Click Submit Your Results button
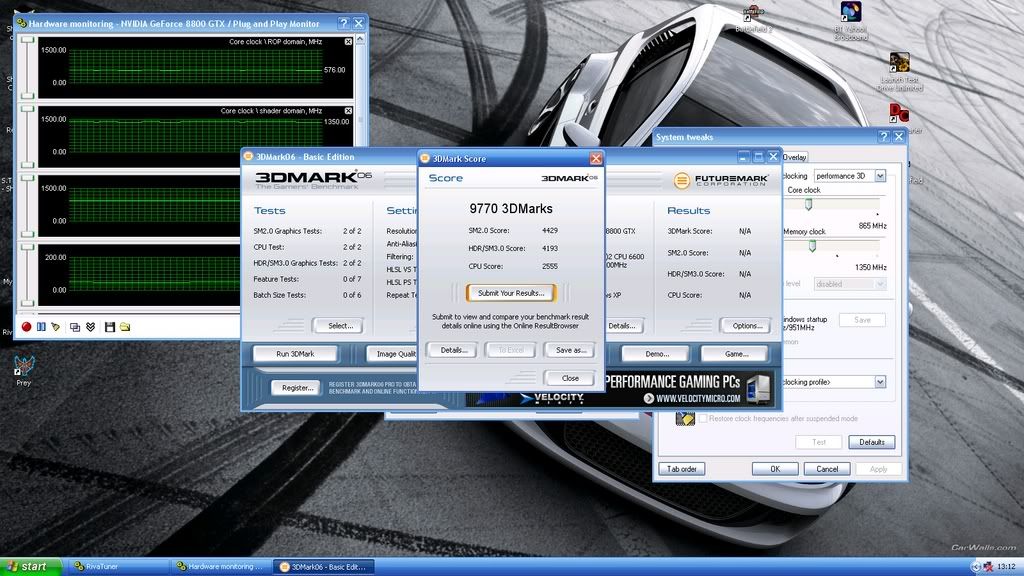 coord(511,293)
